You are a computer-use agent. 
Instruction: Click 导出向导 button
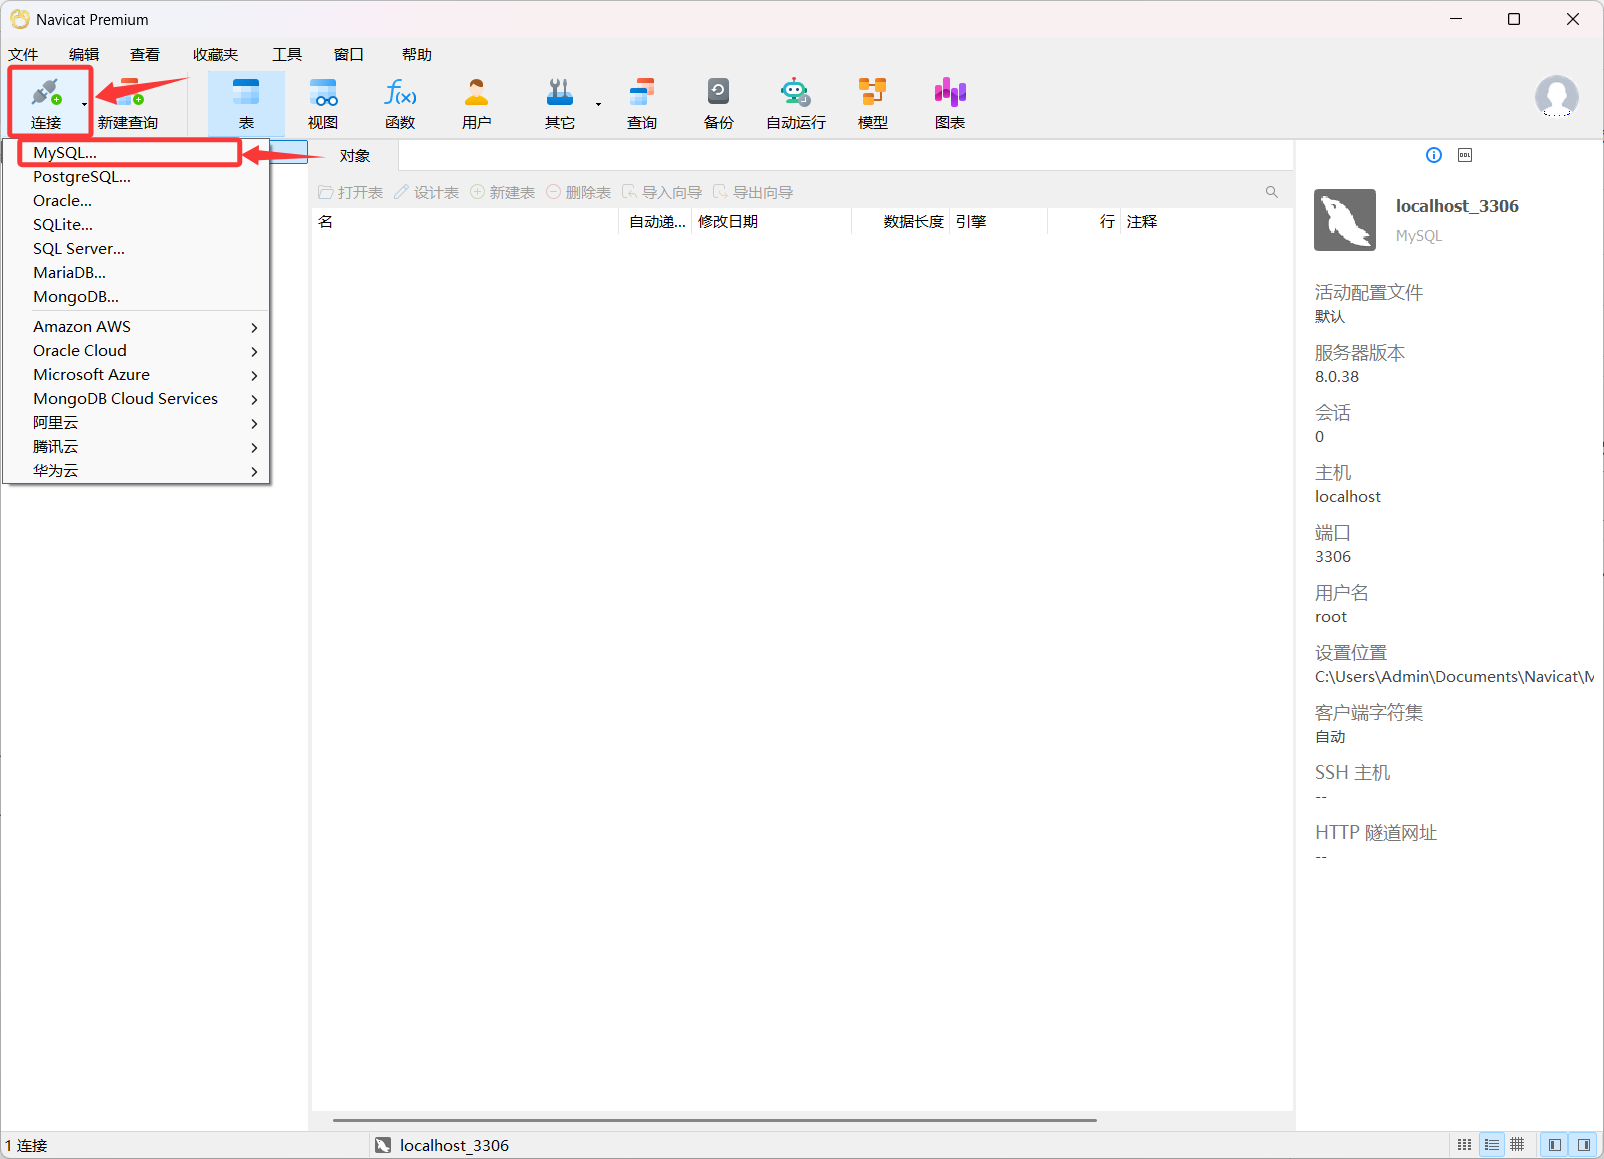pos(753,192)
